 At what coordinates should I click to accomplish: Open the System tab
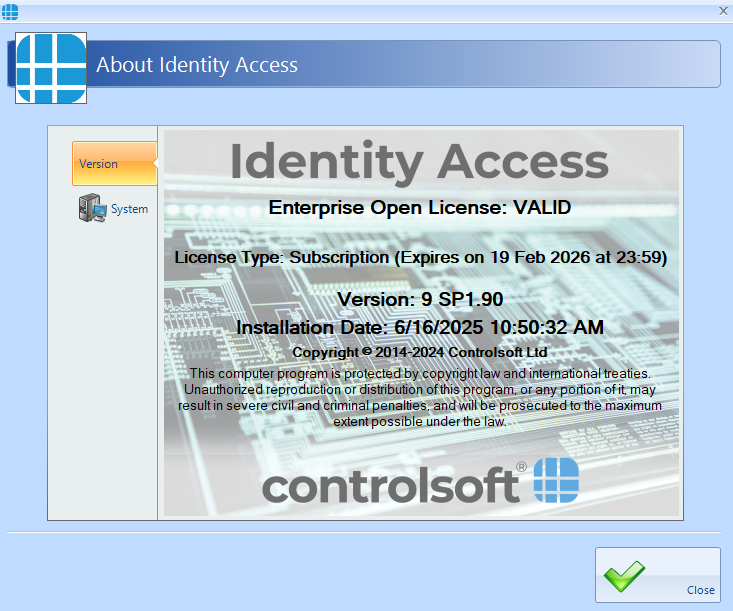tap(114, 208)
